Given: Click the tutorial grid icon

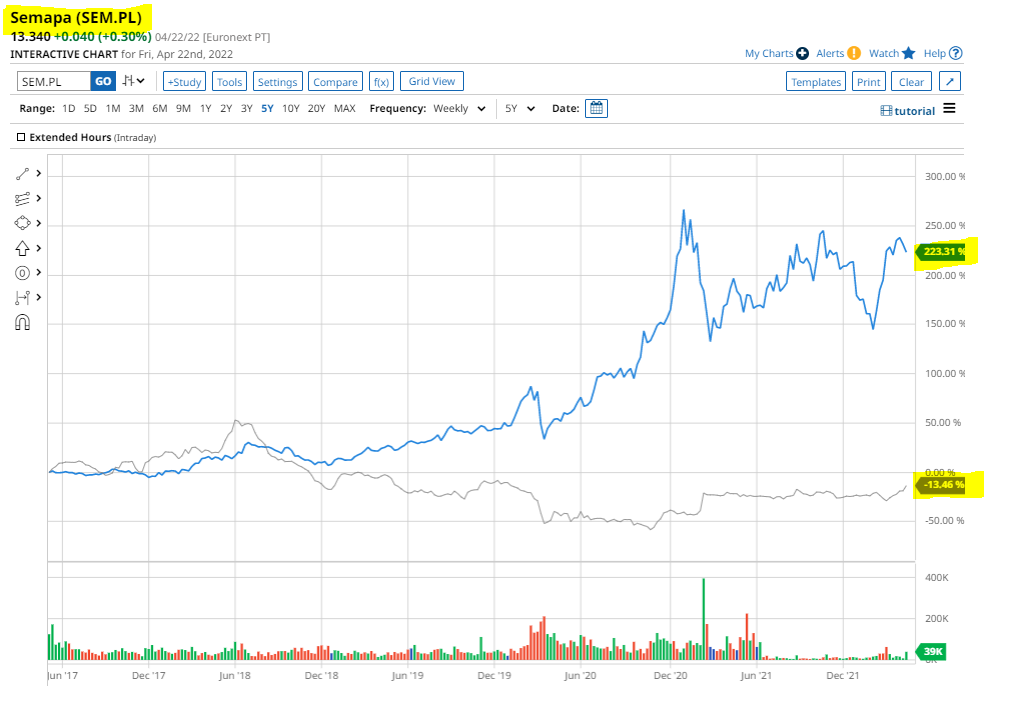Looking at the screenshot, I should coord(886,111).
